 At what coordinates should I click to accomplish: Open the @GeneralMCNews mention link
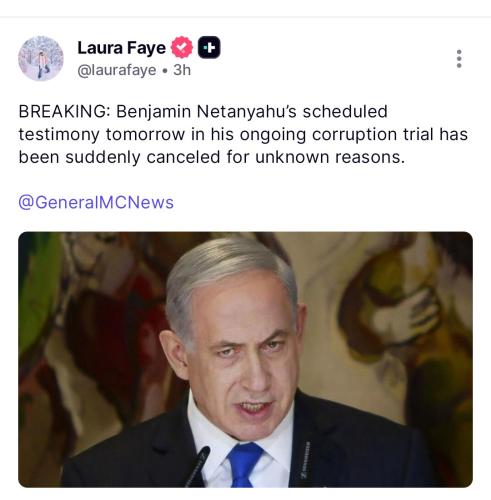[96, 202]
